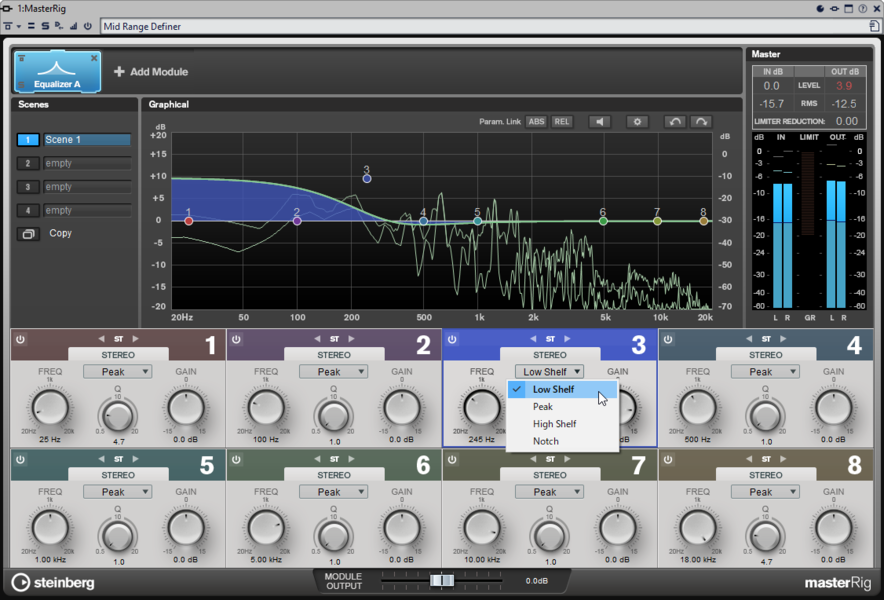884x600 pixels.
Task: Toggle plugin bypass power icon
Action: pyautogui.click(x=87, y=26)
